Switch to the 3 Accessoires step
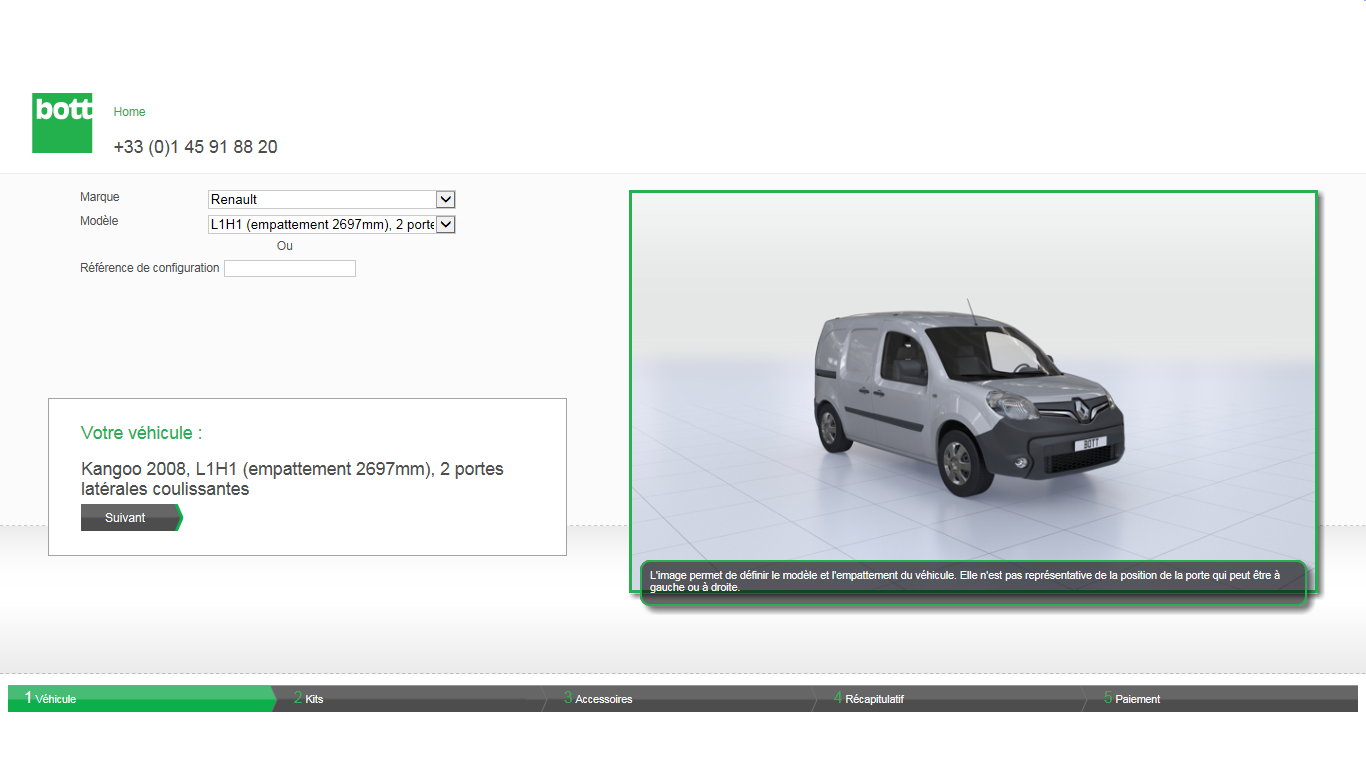Image resolution: width=1366 pixels, height=768 pixels. 682,698
